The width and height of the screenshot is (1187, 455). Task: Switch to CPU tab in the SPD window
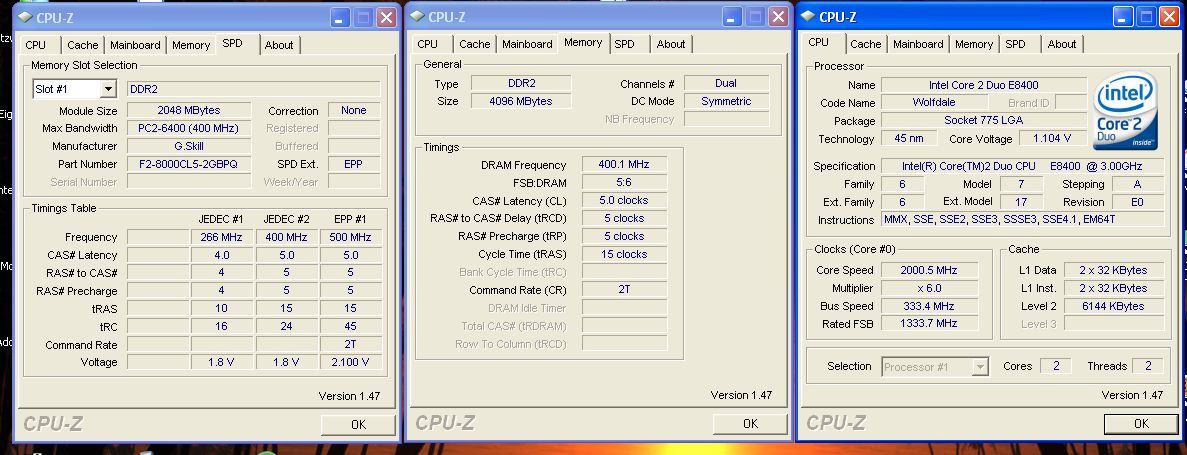pos(36,45)
